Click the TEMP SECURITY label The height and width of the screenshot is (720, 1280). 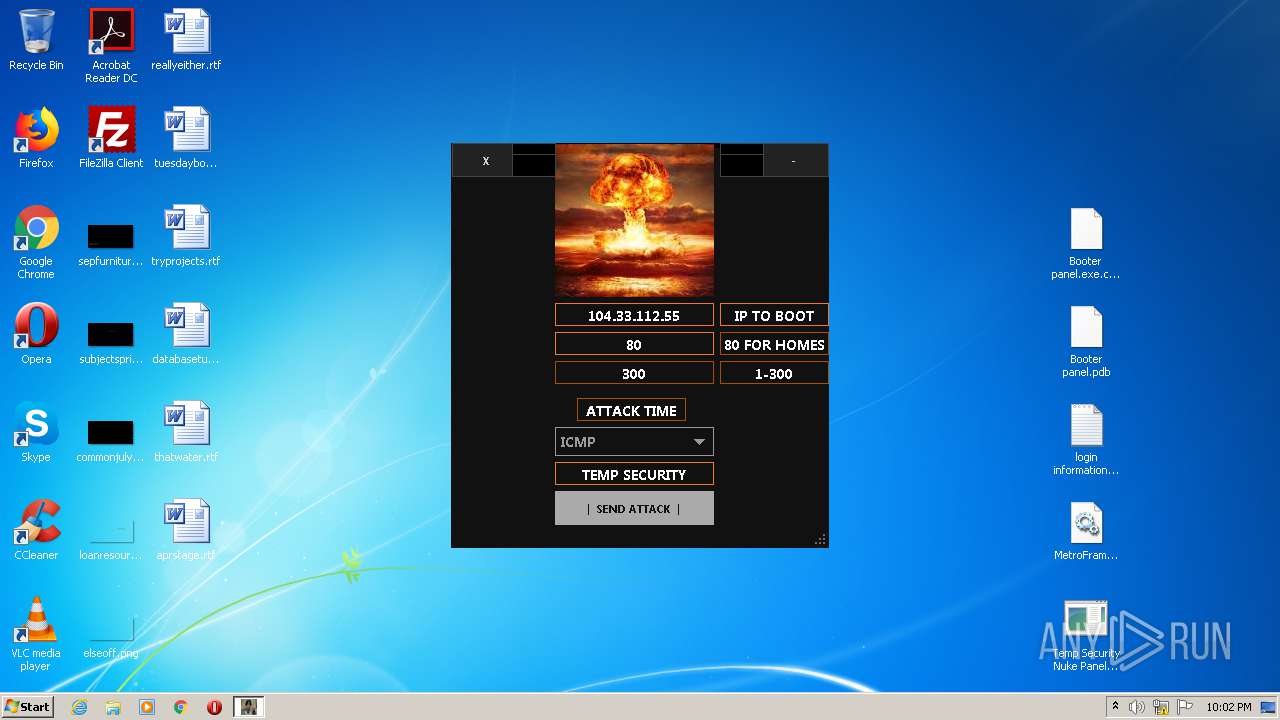click(x=634, y=475)
